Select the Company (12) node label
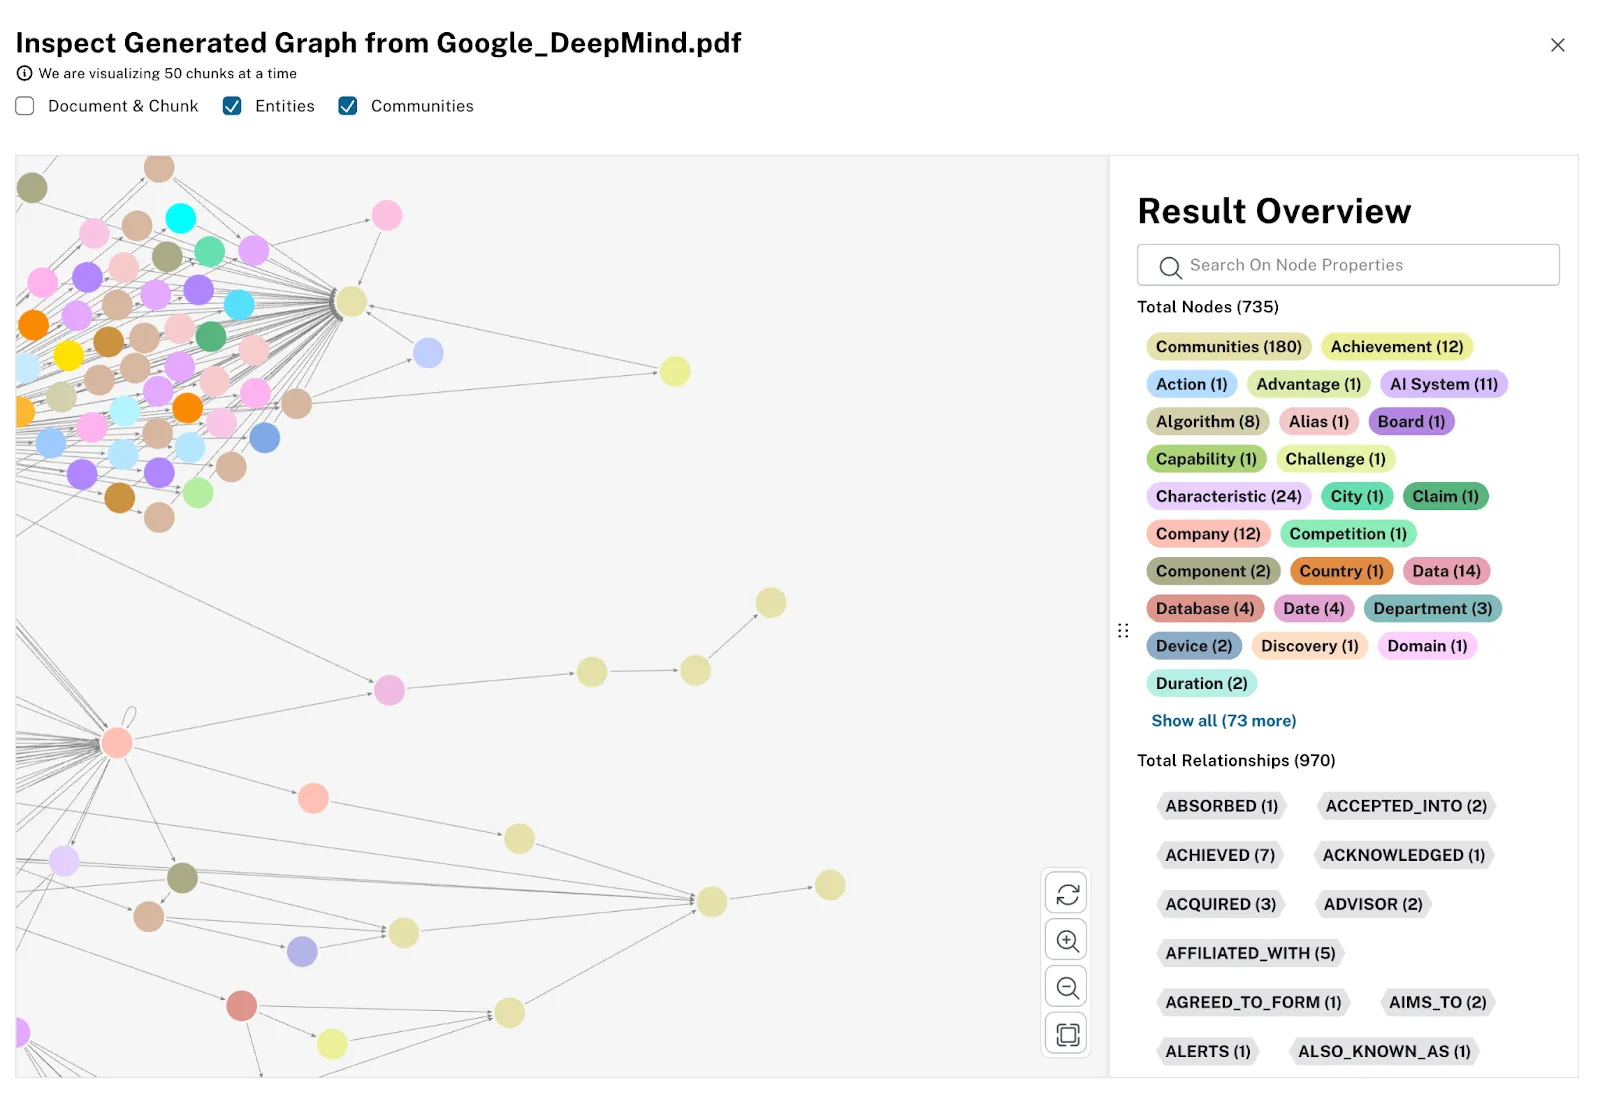The width and height of the screenshot is (1600, 1093). 1208,534
